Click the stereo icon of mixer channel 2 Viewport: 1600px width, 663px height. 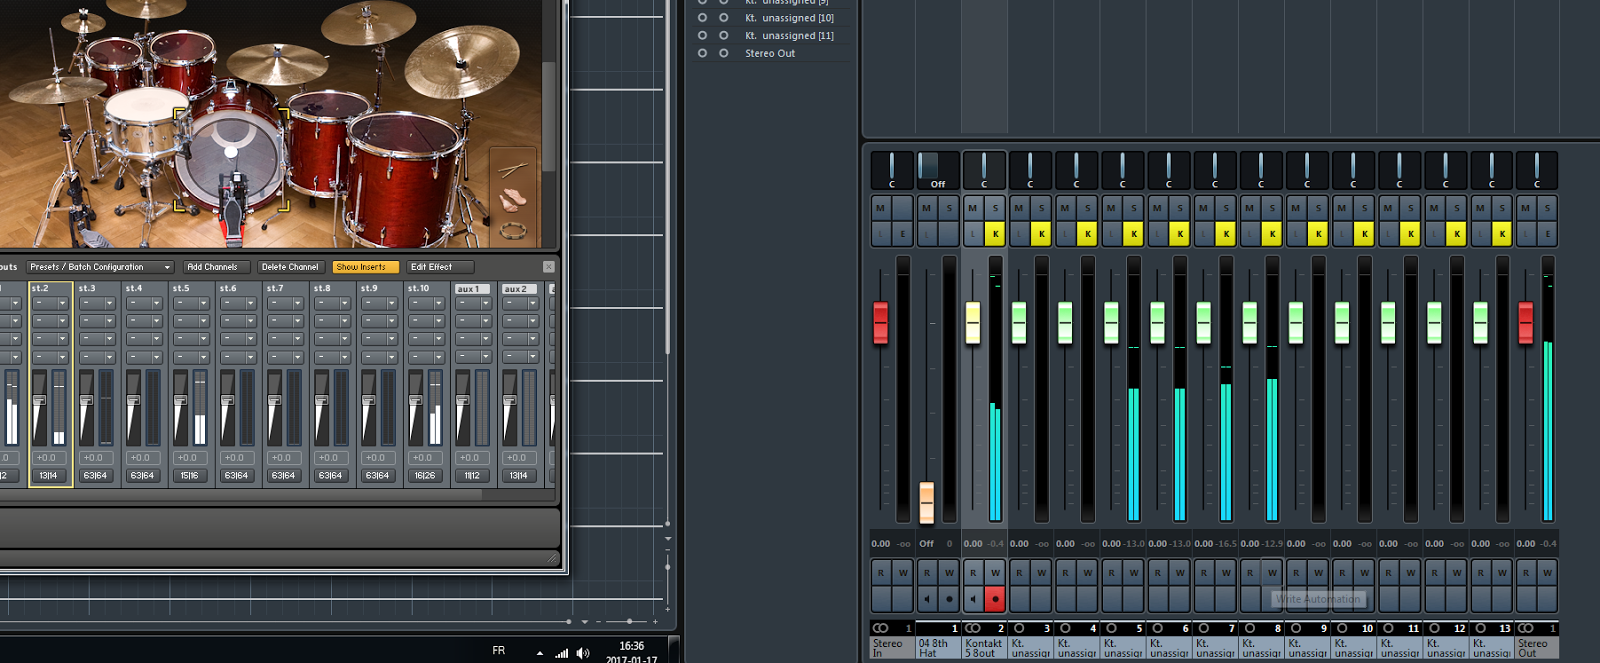(973, 628)
